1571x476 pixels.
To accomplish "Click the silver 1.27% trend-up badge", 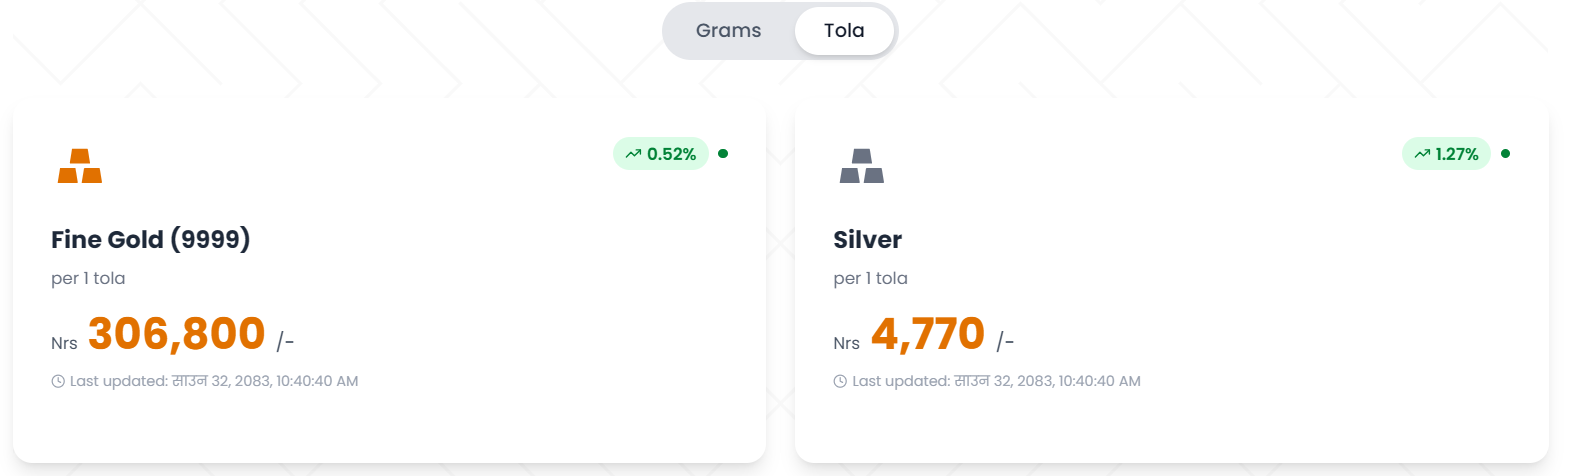I will 1446,154.
